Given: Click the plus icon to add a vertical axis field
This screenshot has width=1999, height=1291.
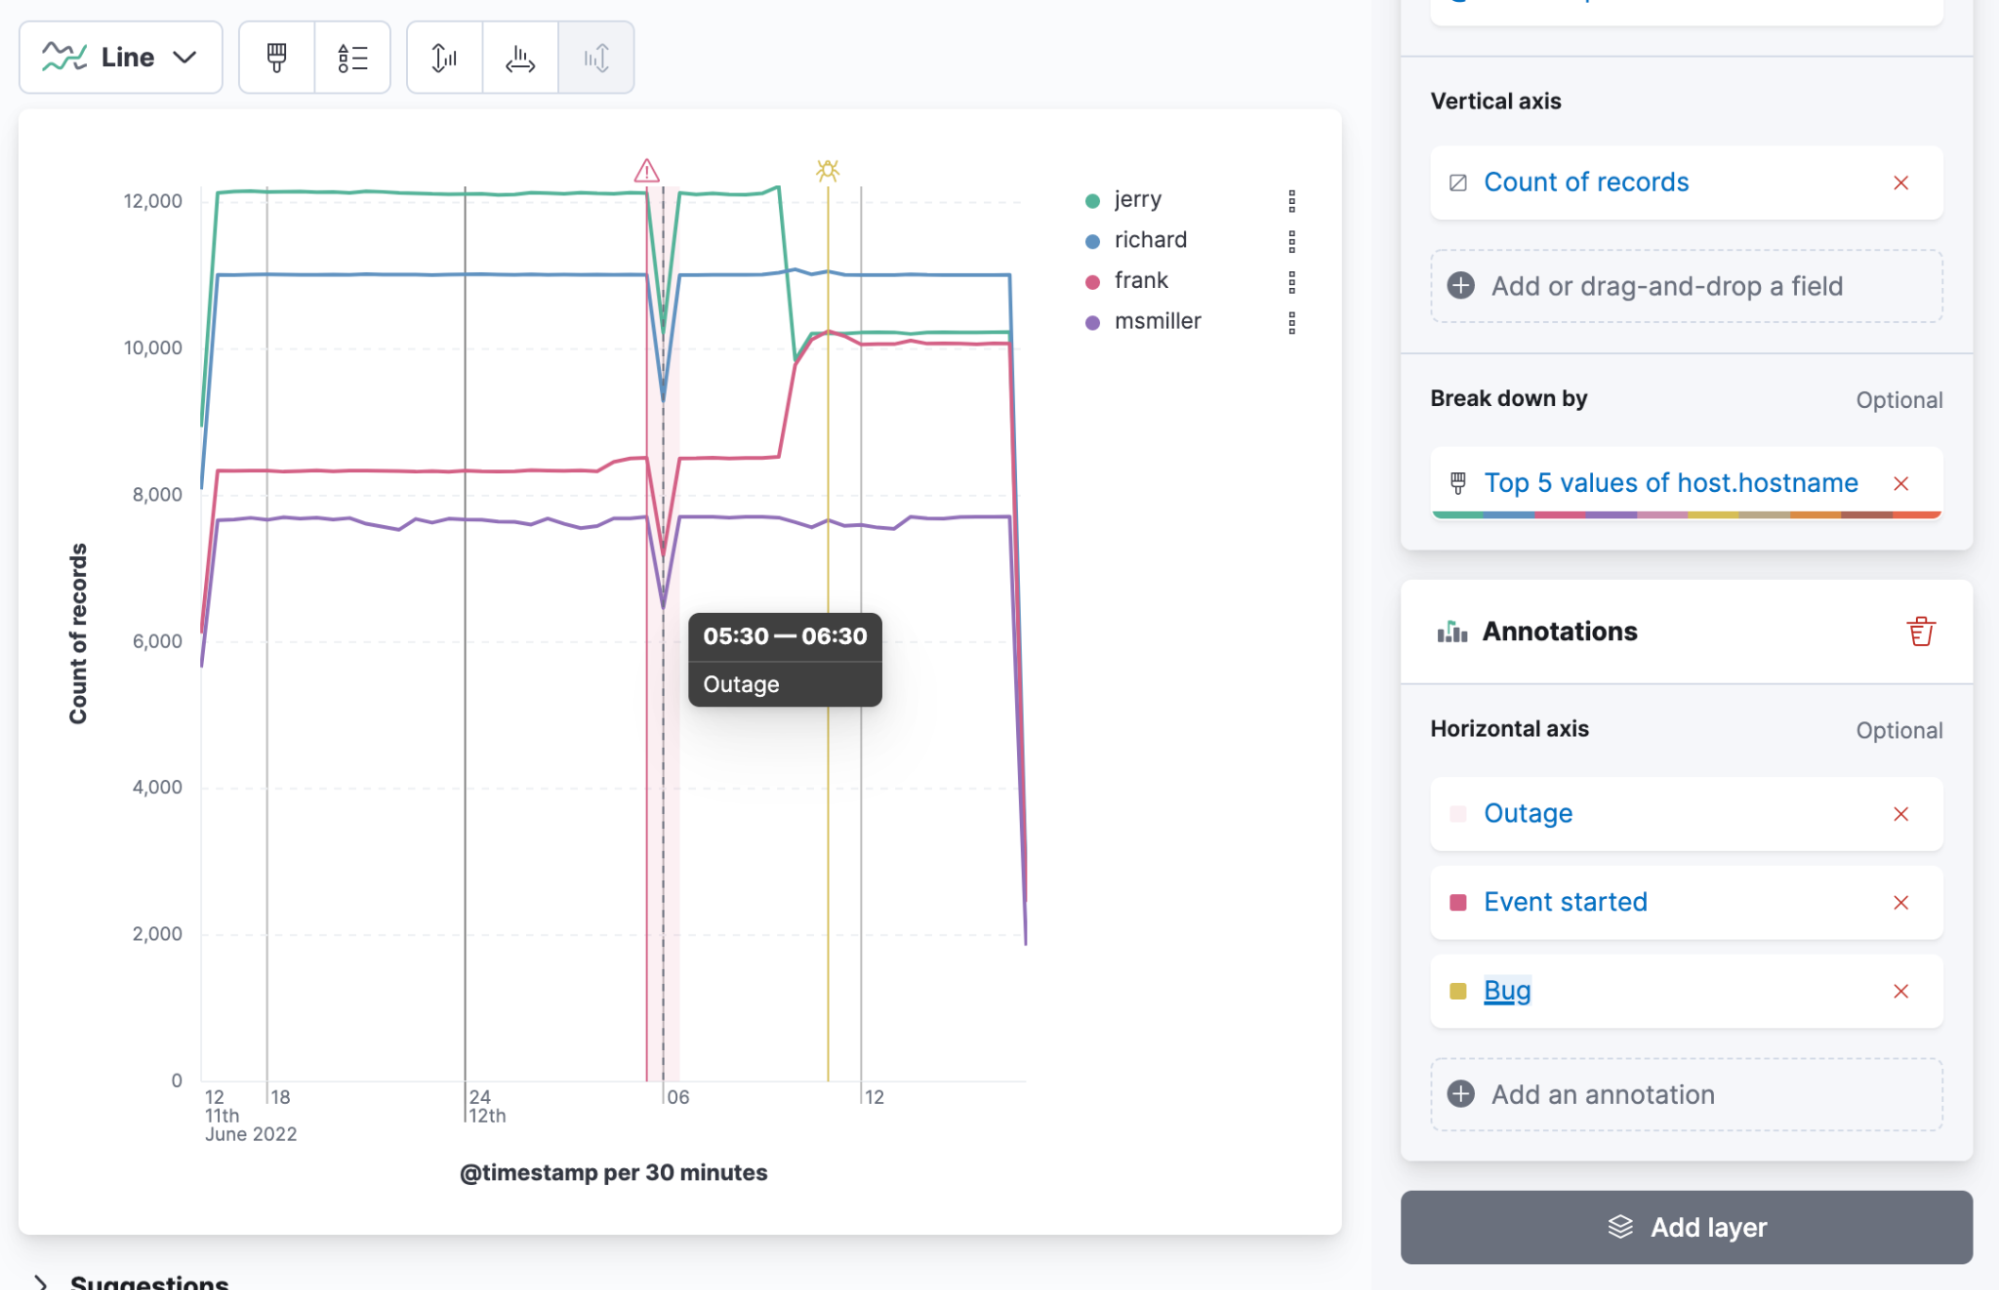Looking at the screenshot, I should [1460, 286].
